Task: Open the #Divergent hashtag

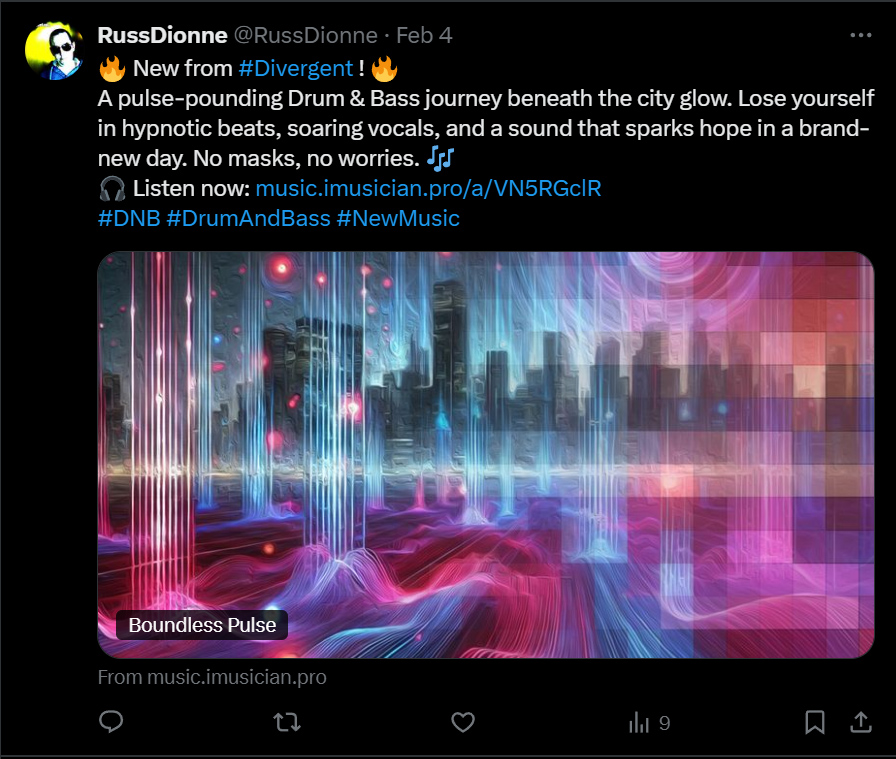Action: [295, 68]
